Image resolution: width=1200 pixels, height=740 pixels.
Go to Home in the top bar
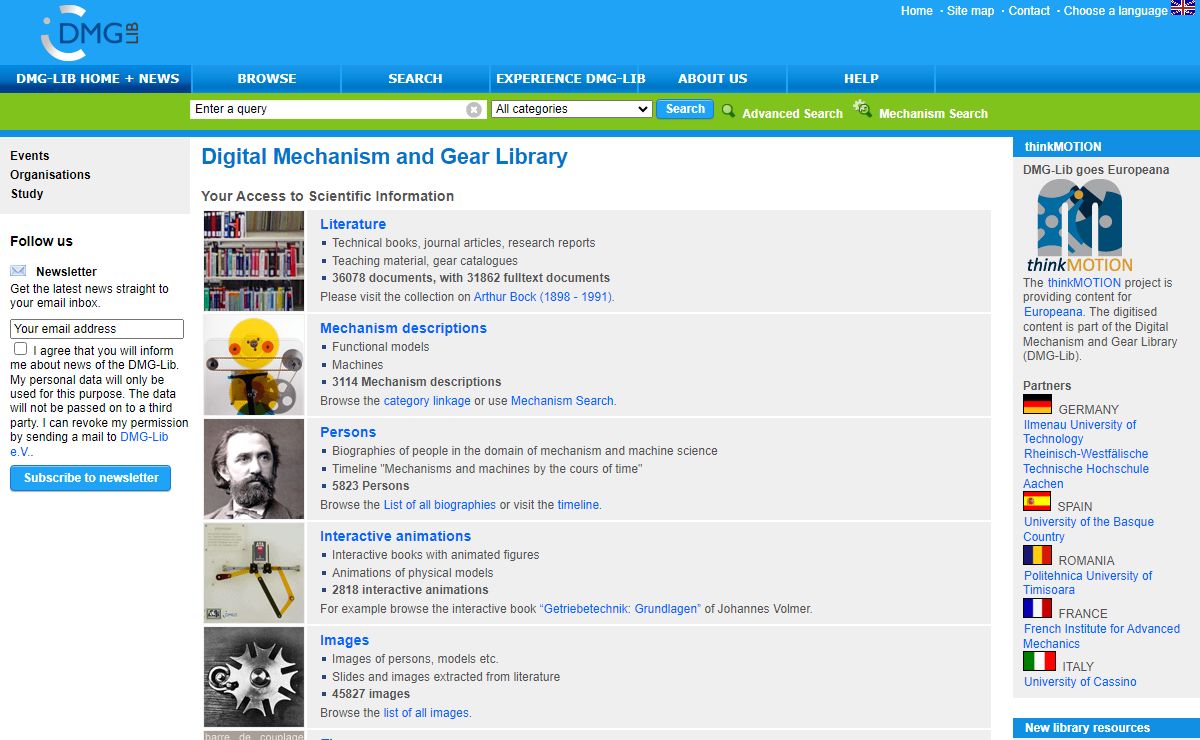point(916,11)
